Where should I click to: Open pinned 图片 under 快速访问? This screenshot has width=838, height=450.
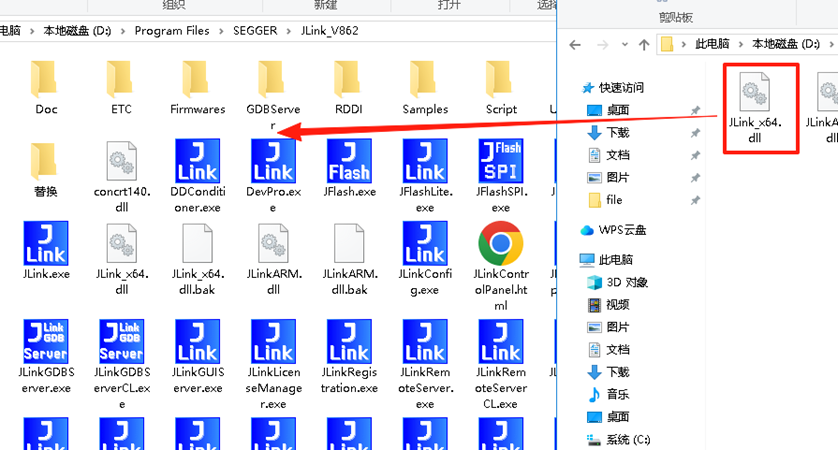tap(618, 177)
